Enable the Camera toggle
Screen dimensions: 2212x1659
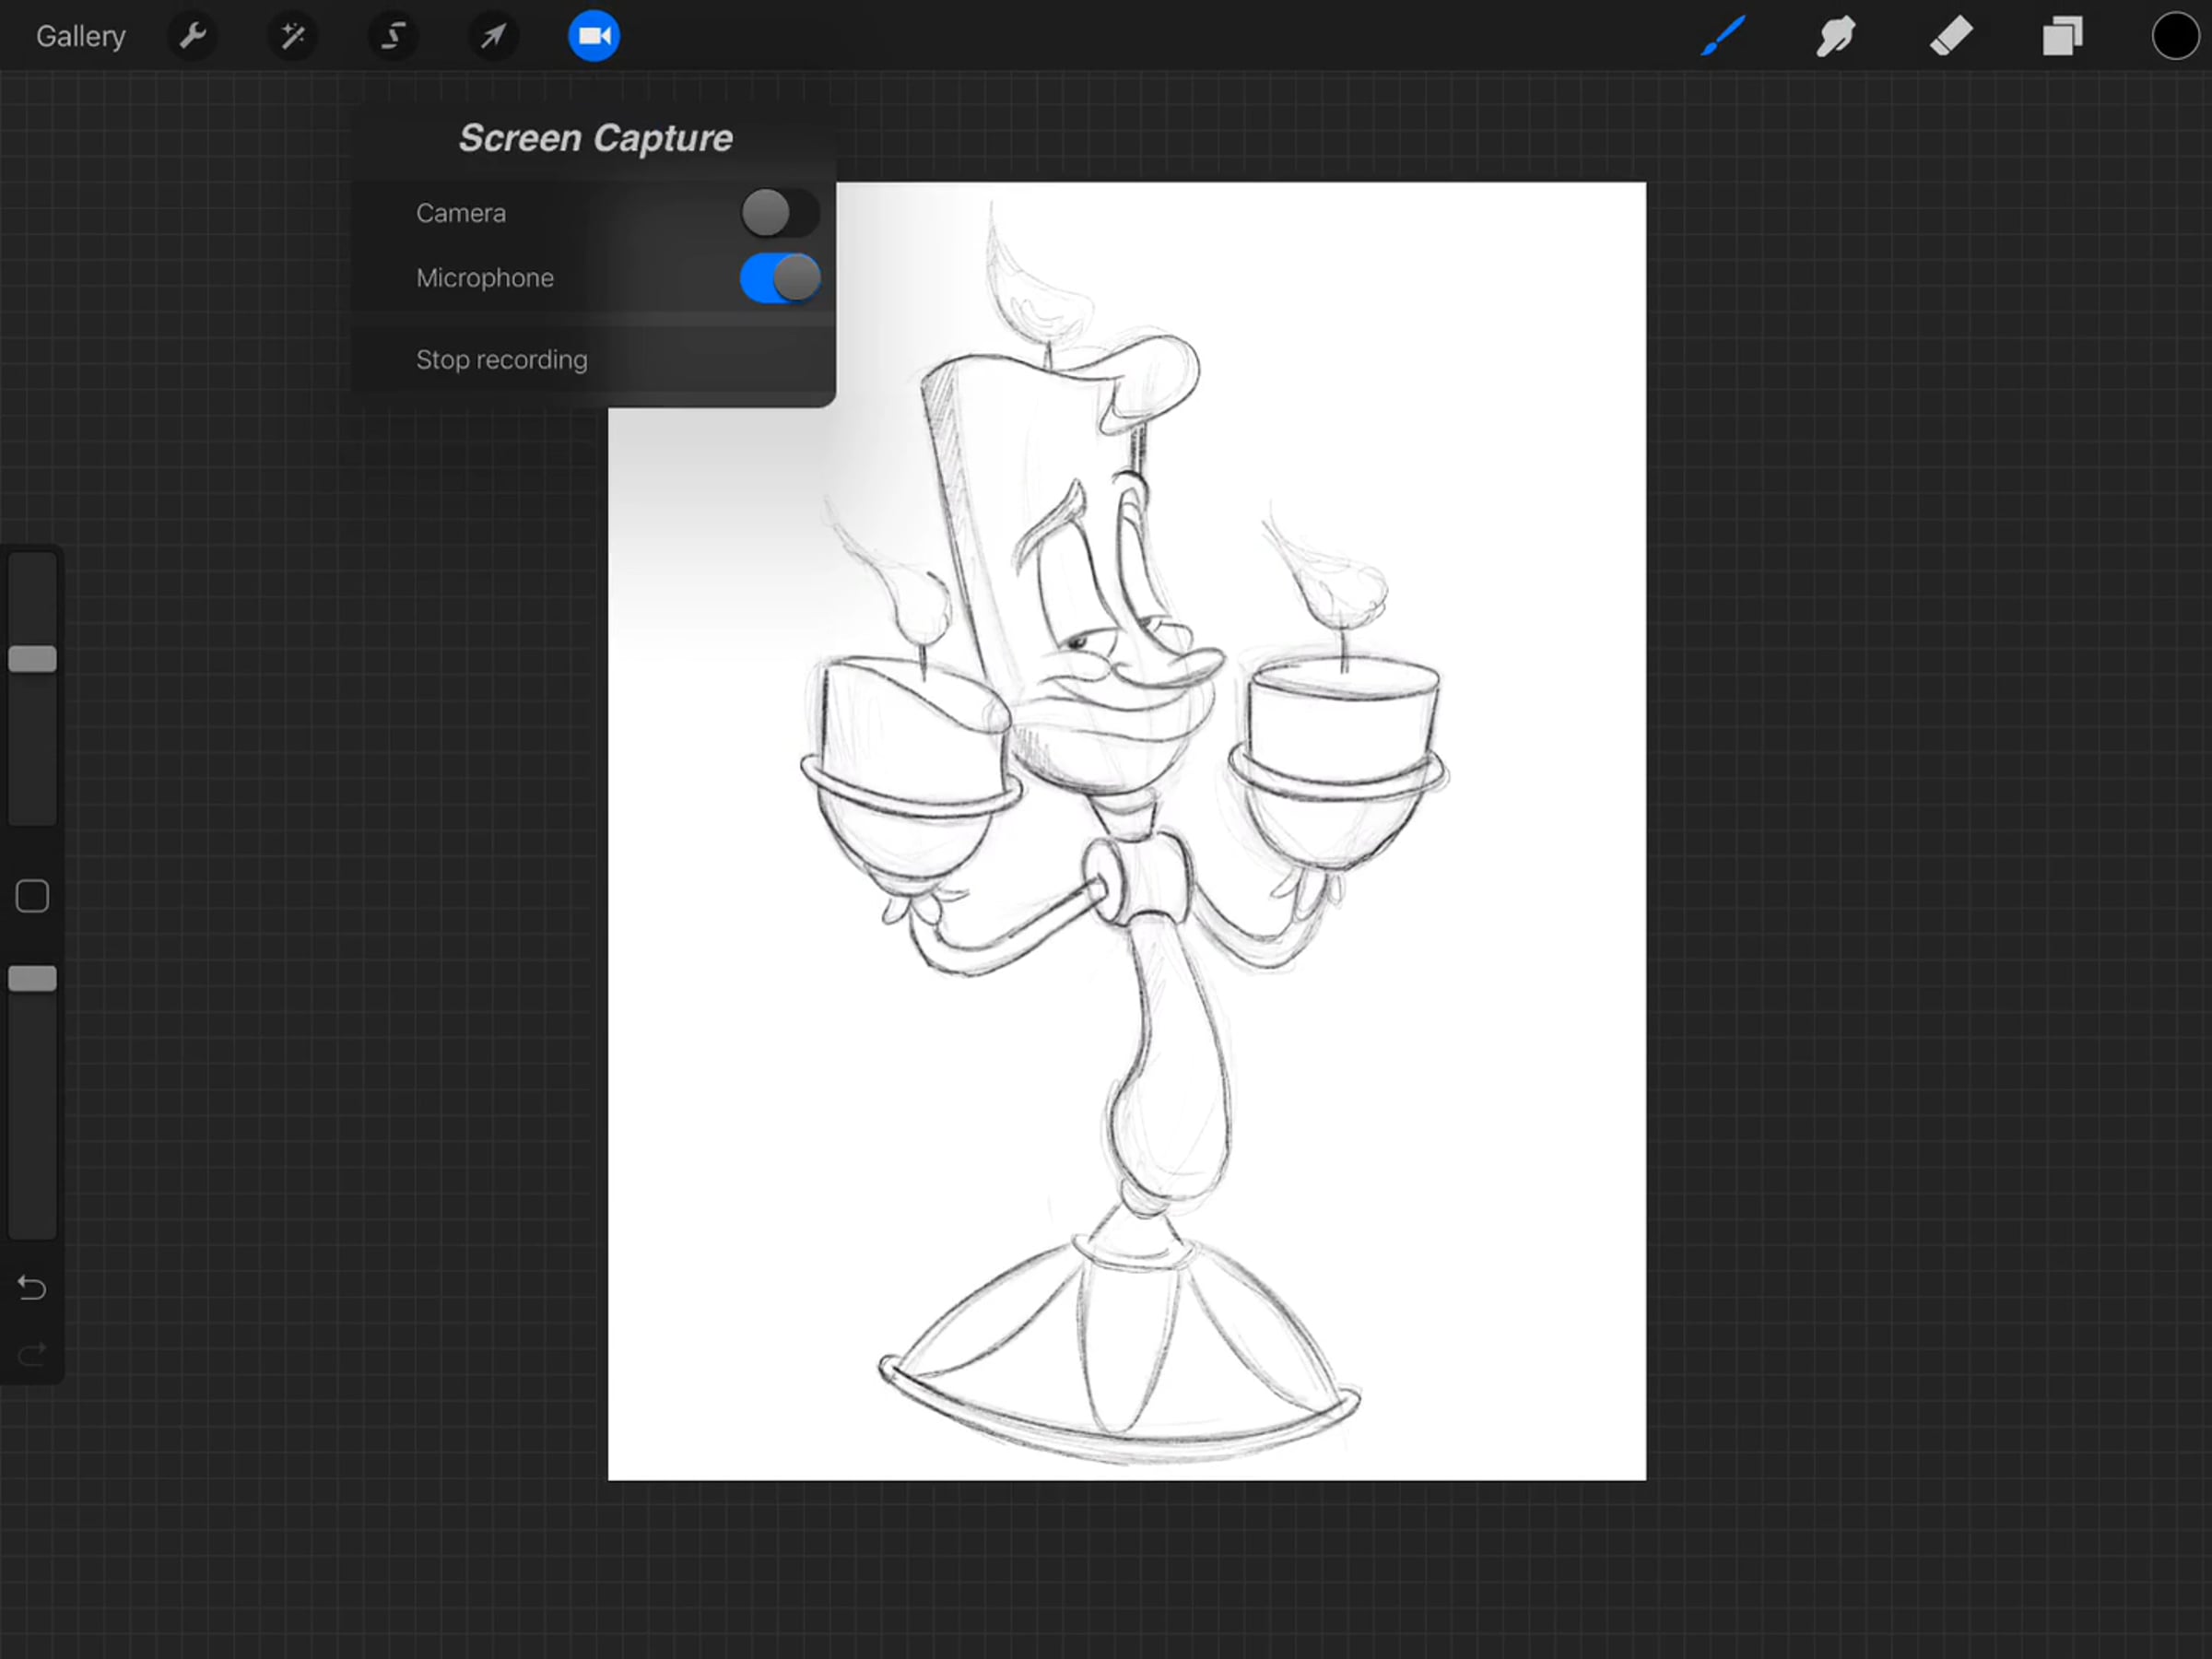point(779,213)
